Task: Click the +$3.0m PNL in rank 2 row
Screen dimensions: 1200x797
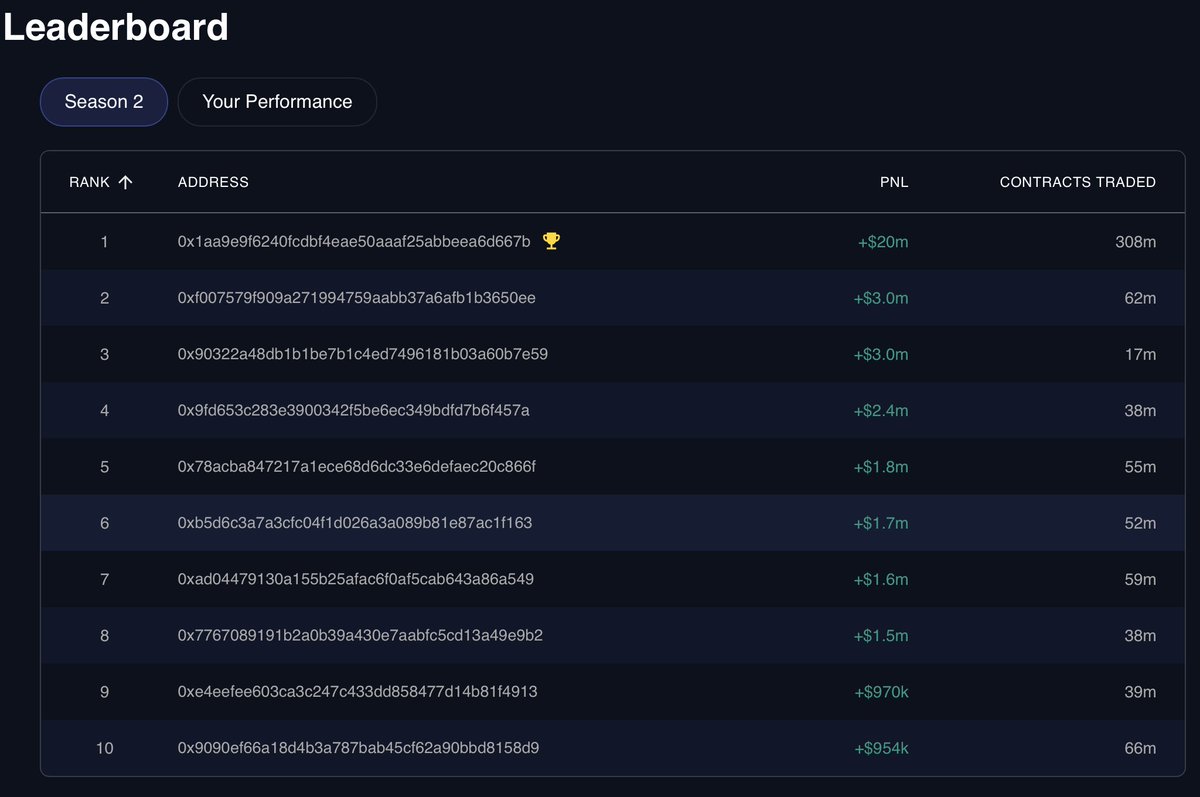Action: [881, 298]
